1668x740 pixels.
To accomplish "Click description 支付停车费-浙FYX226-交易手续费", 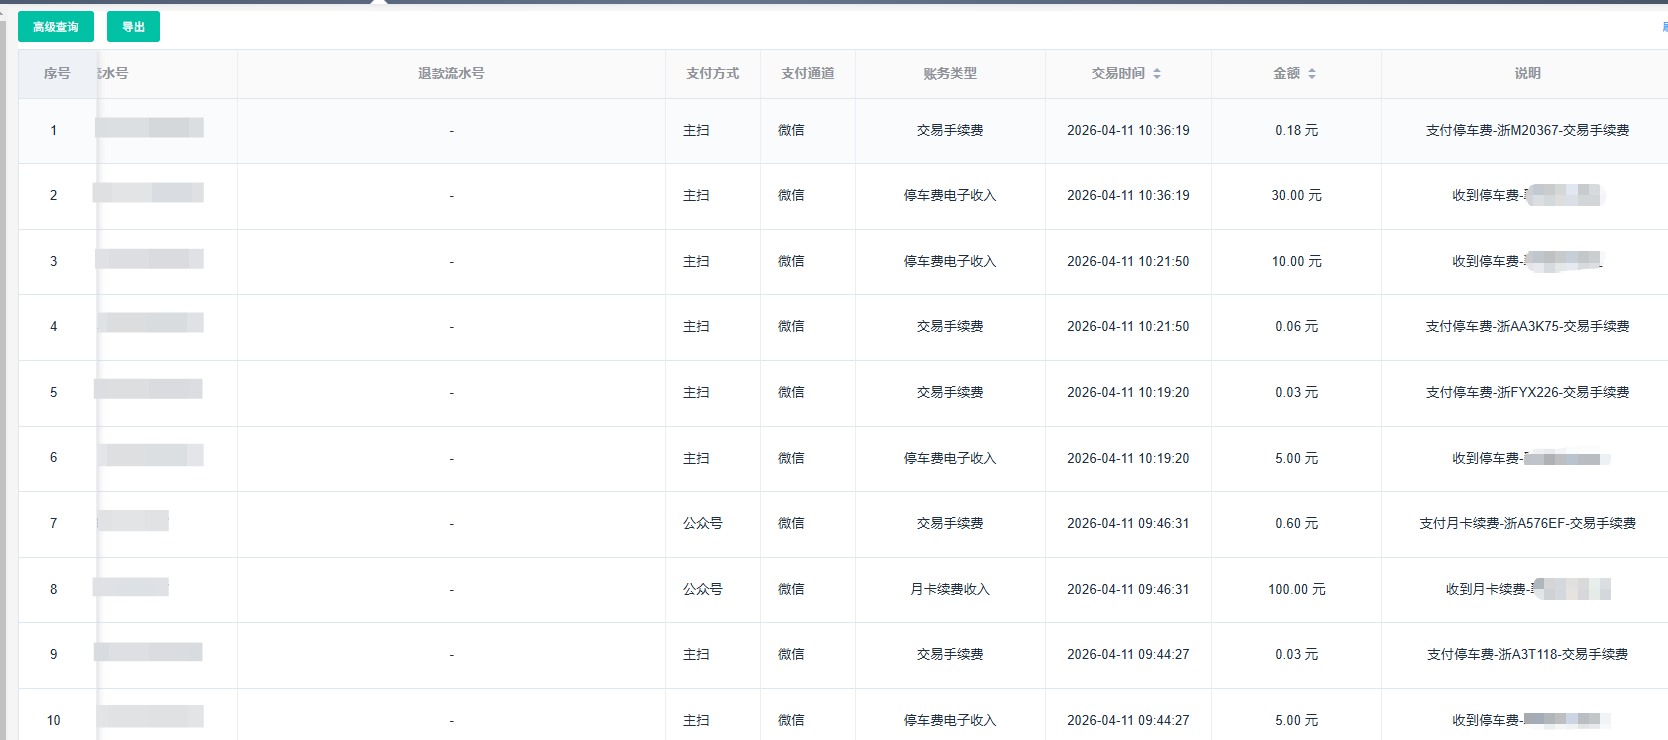I will point(1527,392).
